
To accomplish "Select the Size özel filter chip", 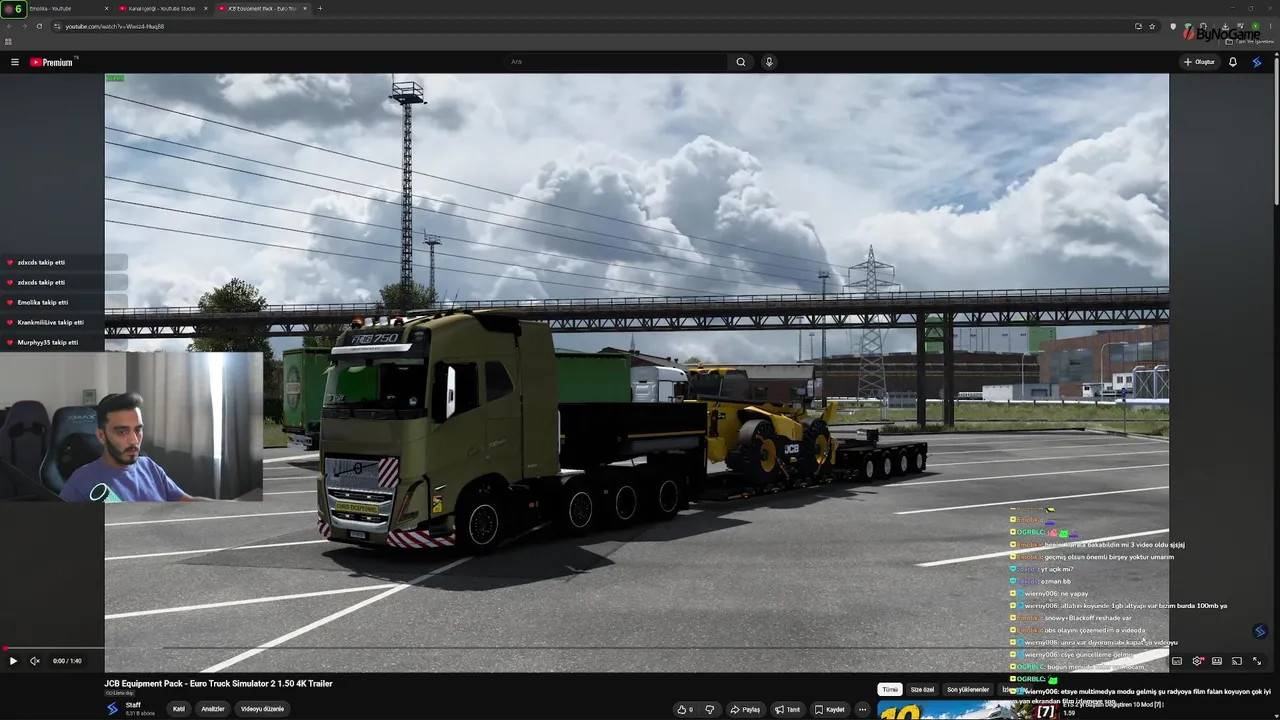I will pyautogui.click(x=922, y=689).
